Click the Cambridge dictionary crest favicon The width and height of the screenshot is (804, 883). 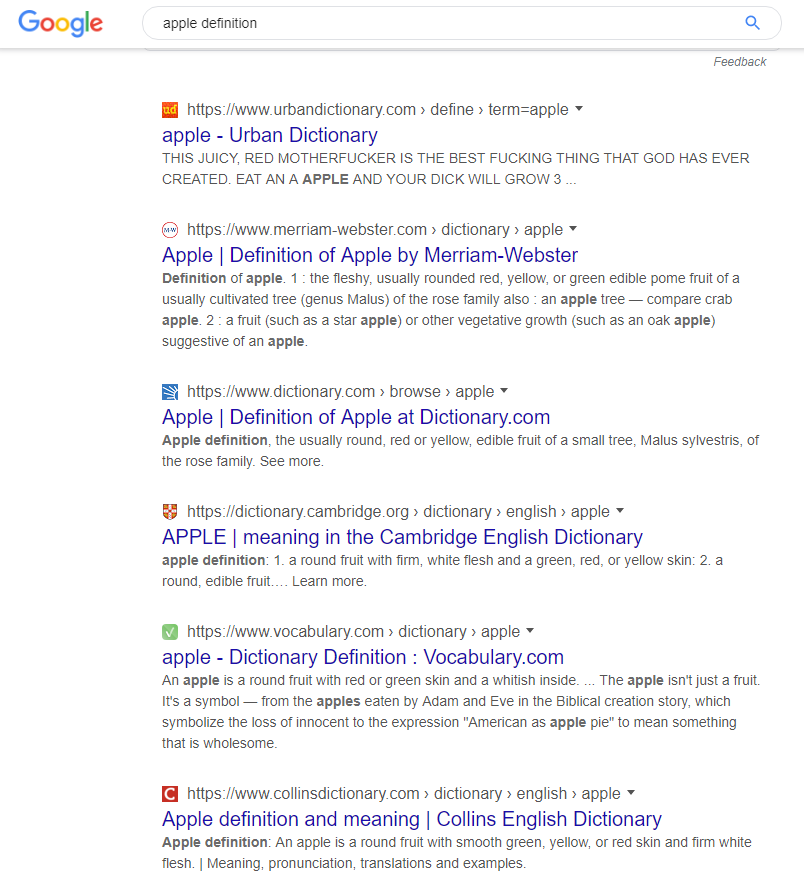(x=170, y=511)
